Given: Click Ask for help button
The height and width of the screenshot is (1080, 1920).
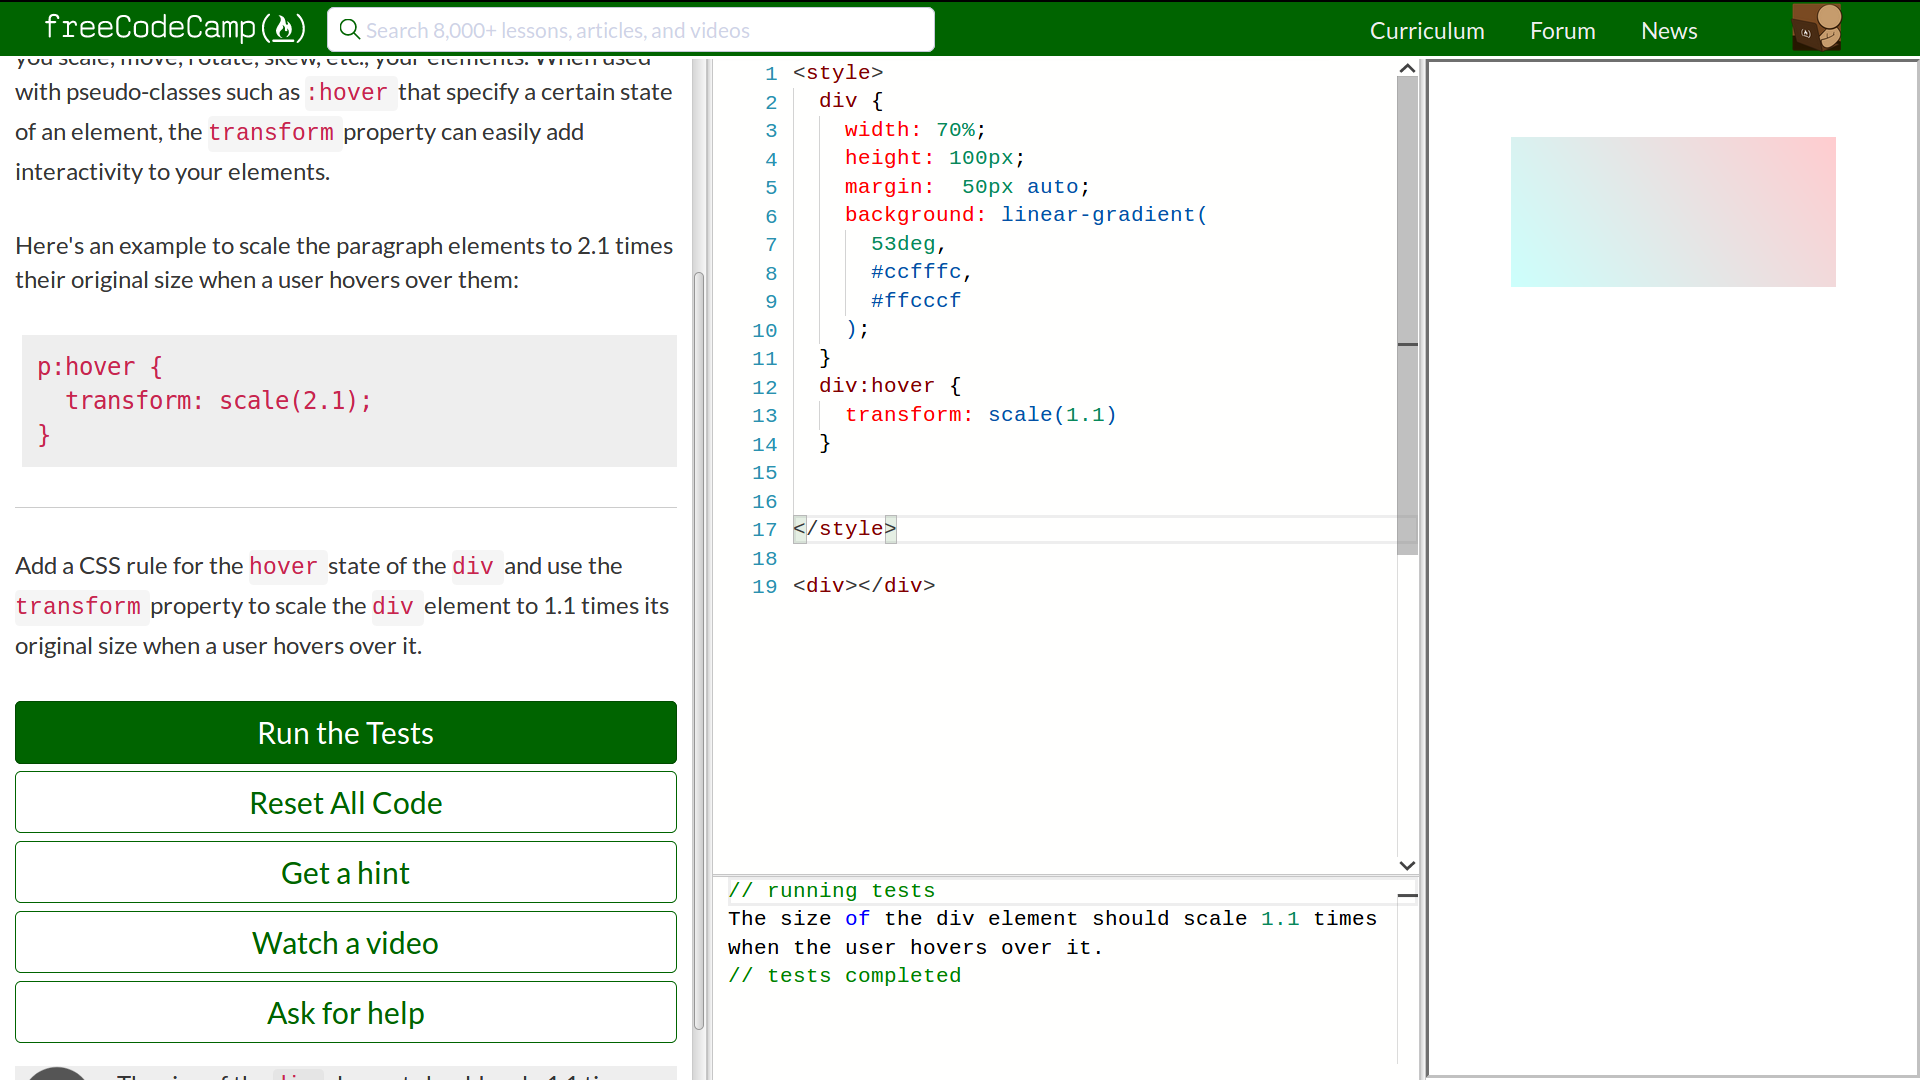Looking at the screenshot, I should (x=346, y=1013).
